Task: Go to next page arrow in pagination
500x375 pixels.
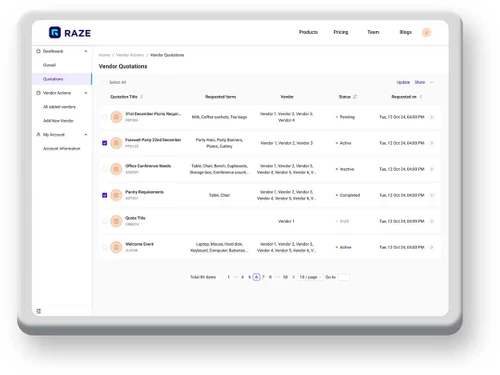Action: tap(293, 277)
